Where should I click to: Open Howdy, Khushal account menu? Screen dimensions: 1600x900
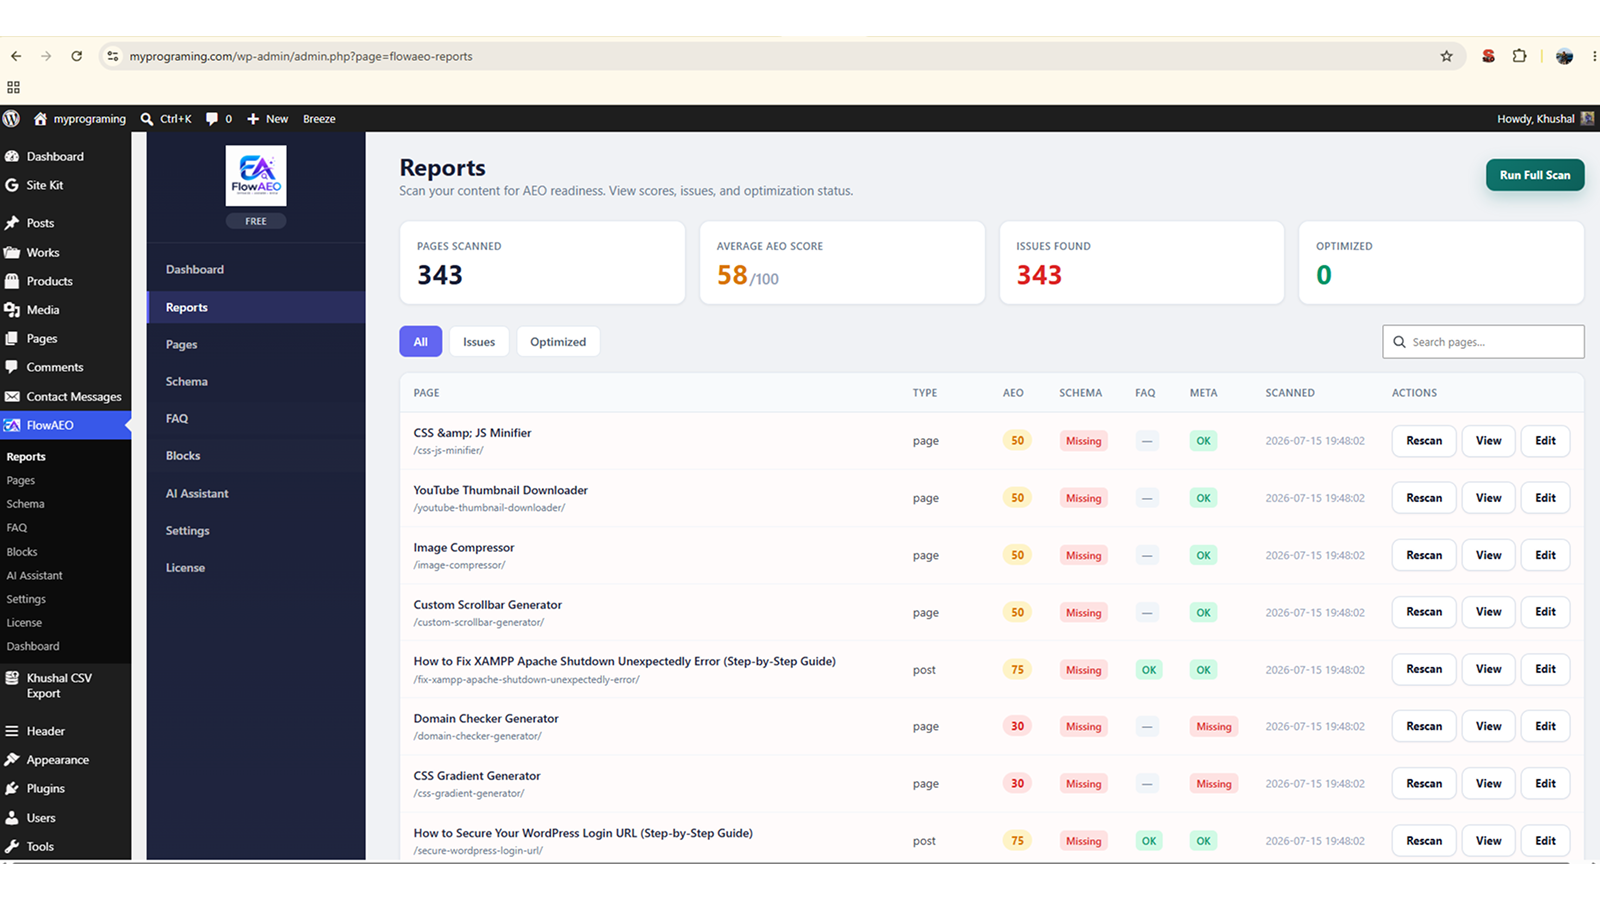coord(1545,118)
